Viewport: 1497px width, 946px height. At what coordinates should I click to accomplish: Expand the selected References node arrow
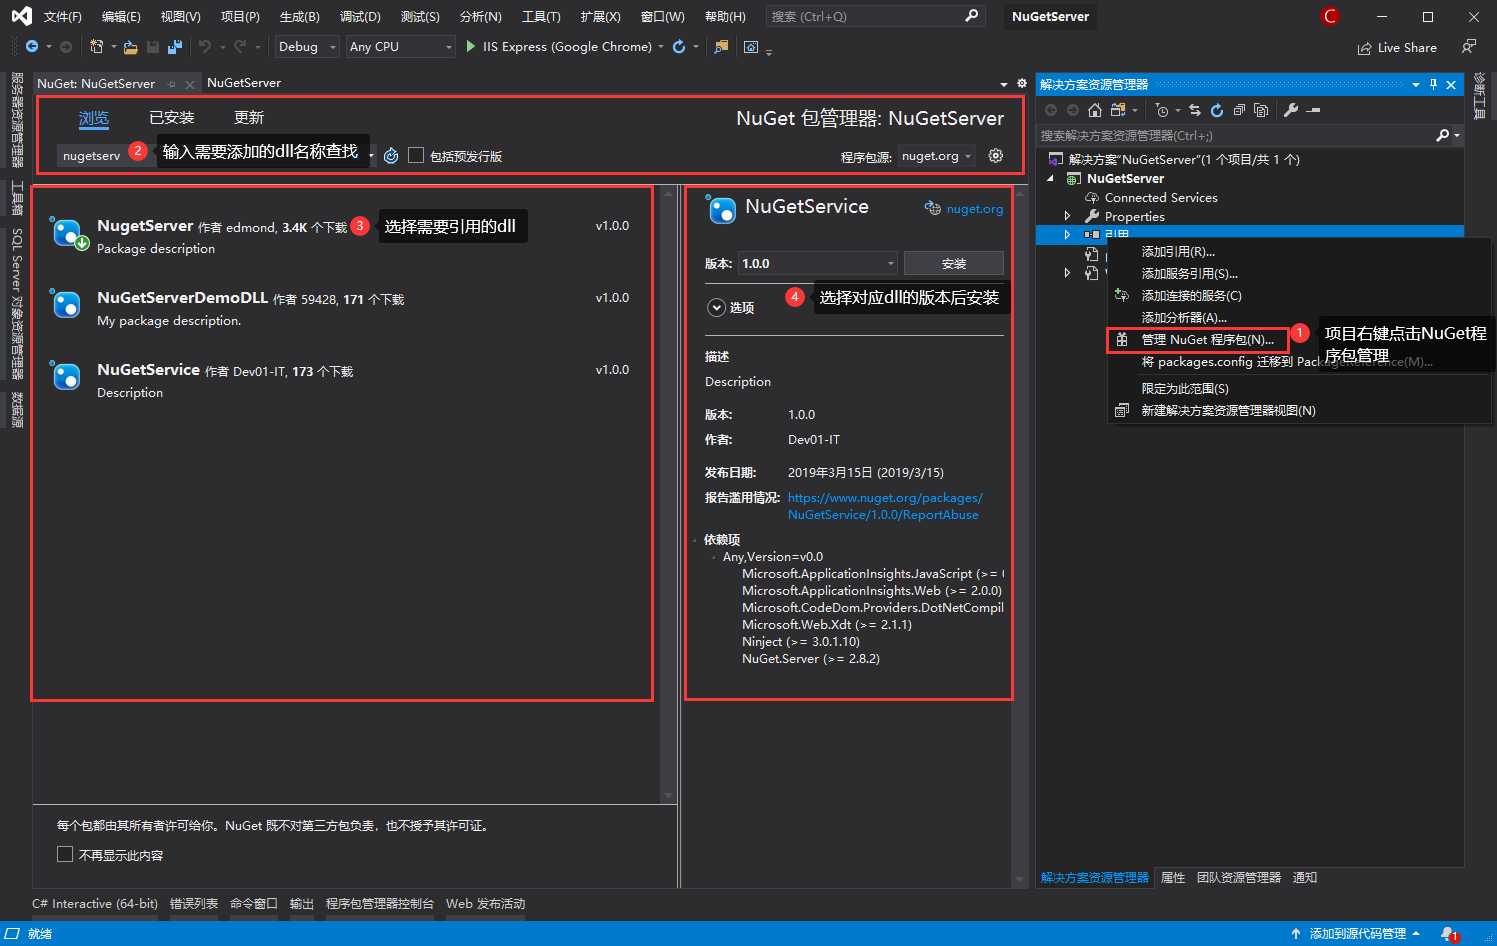click(x=1067, y=234)
